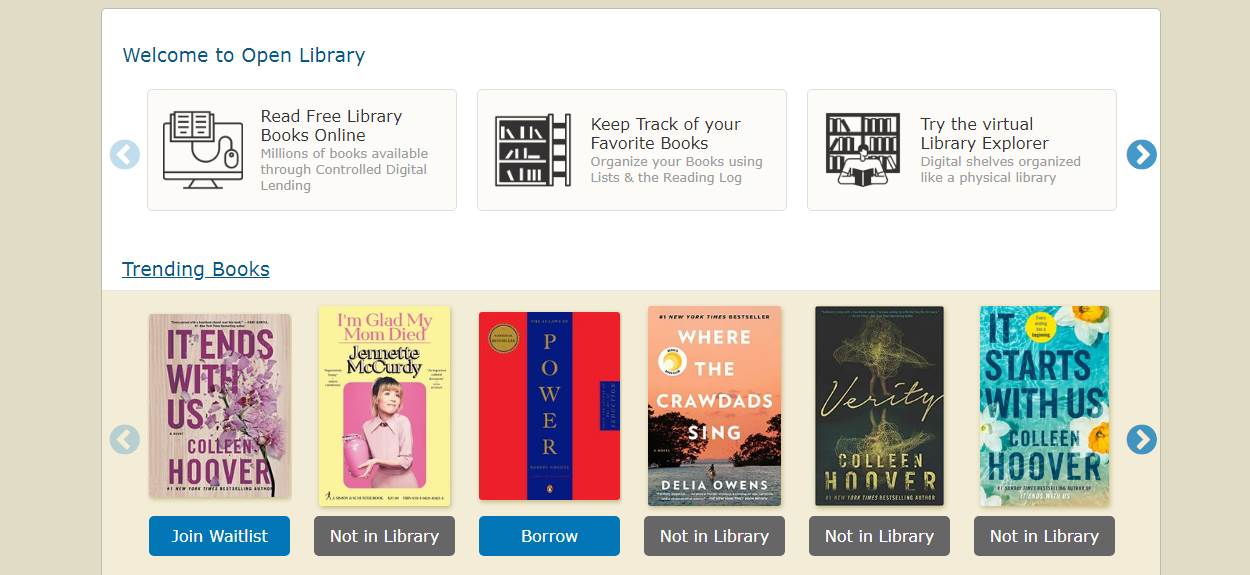Borrow the 48 Laws of Power book

(549, 536)
